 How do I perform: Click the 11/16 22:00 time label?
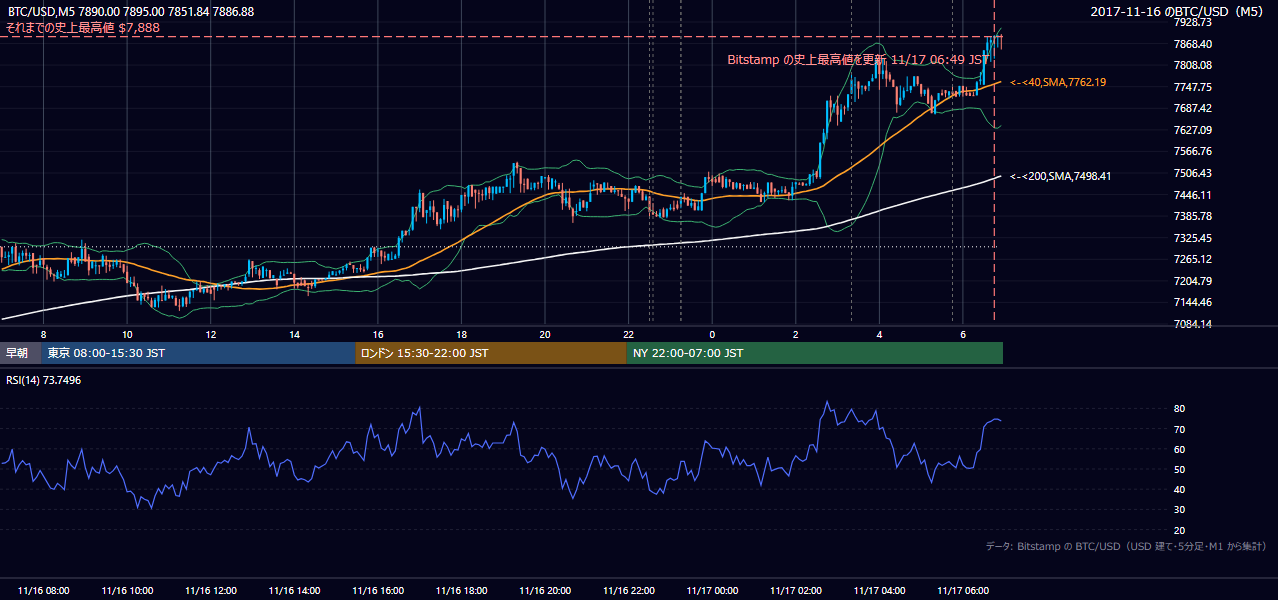coord(628,590)
